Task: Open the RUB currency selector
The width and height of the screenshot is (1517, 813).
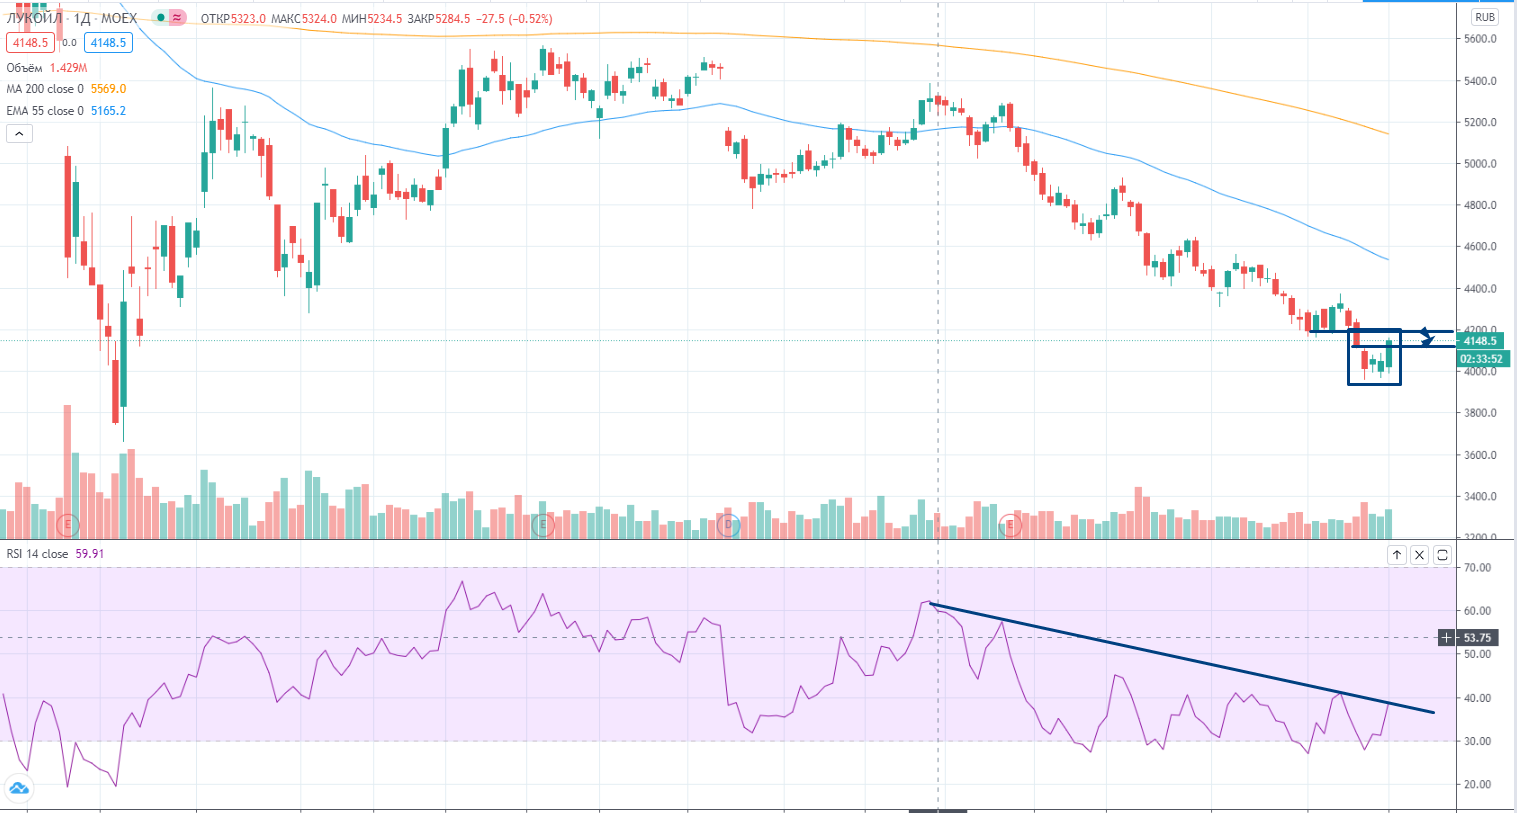Action: [x=1484, y=17]
